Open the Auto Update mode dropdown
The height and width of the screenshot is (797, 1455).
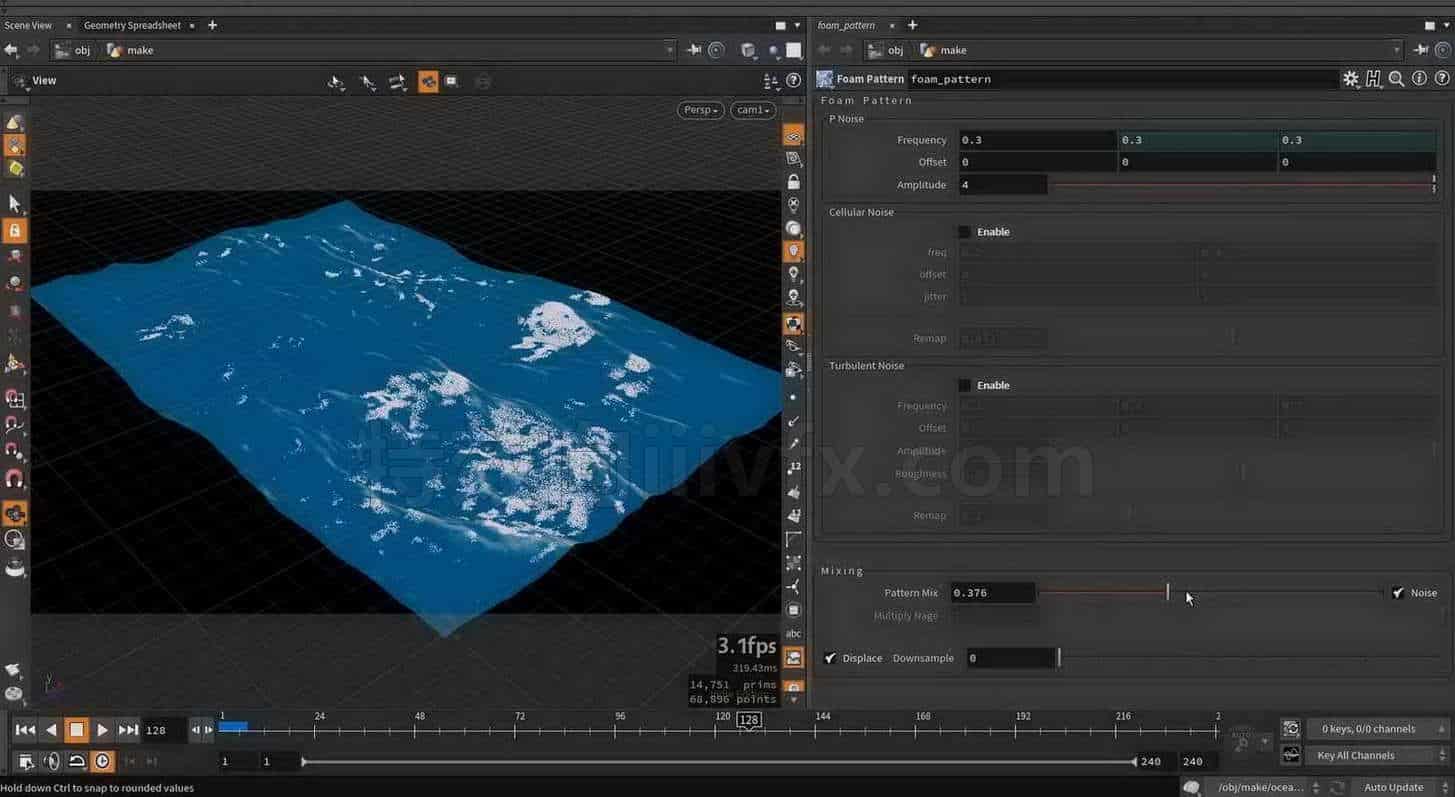tap(1399, 787)
